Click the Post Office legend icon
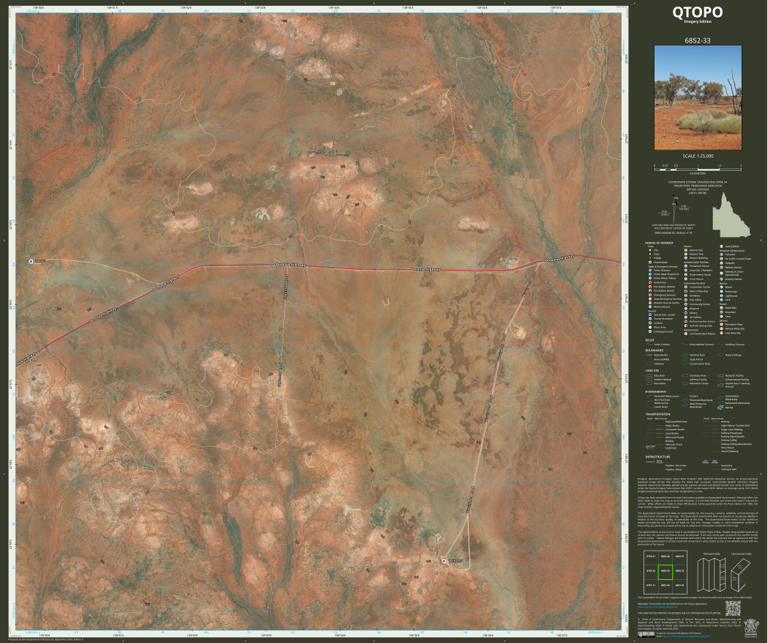 click(x=686, y=300)
